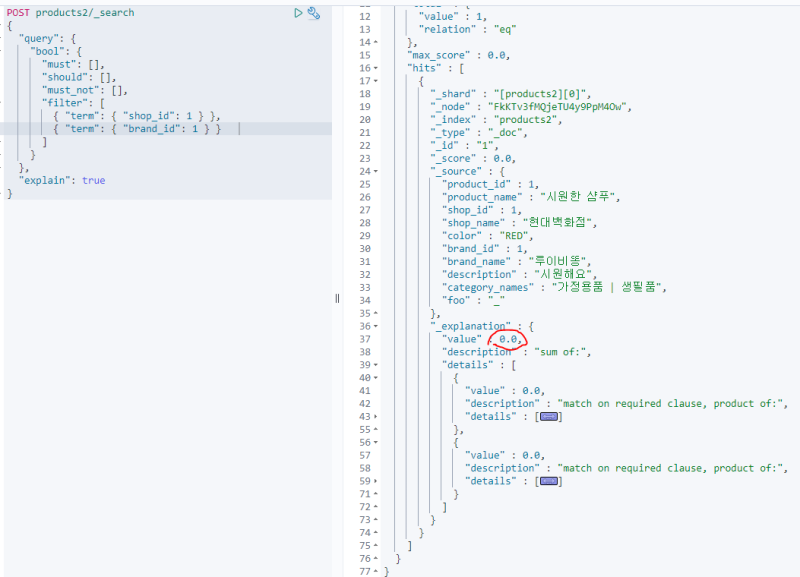Click the "should": [] line in the query

click(x=79, y=77)
